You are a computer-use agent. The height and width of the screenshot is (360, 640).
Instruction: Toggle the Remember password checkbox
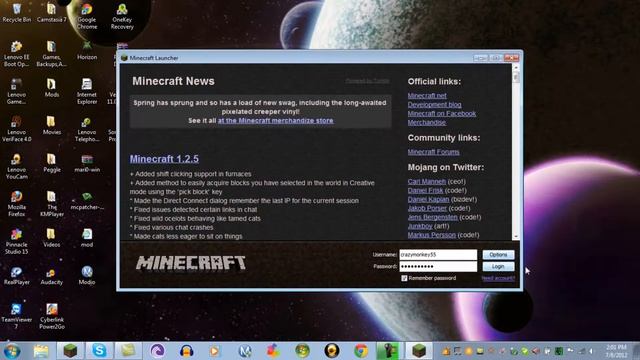(404, 278)
